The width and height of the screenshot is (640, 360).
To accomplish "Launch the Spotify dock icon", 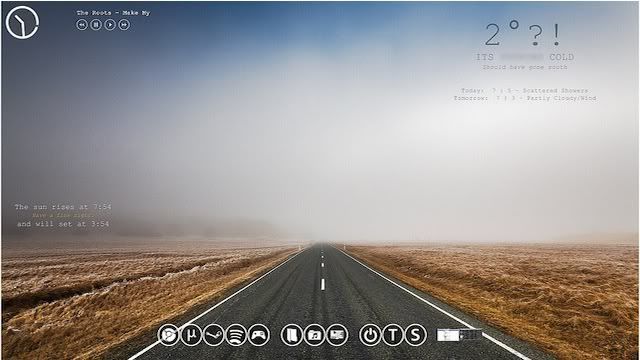I will coord(236,335).
